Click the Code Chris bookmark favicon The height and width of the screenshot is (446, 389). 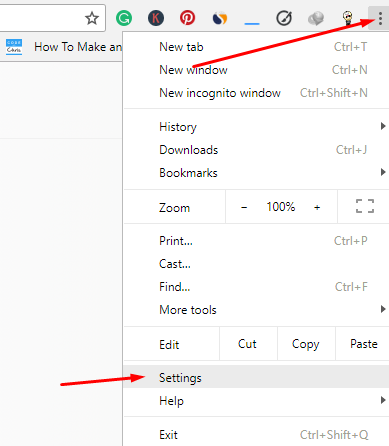[x=14, y=47]
